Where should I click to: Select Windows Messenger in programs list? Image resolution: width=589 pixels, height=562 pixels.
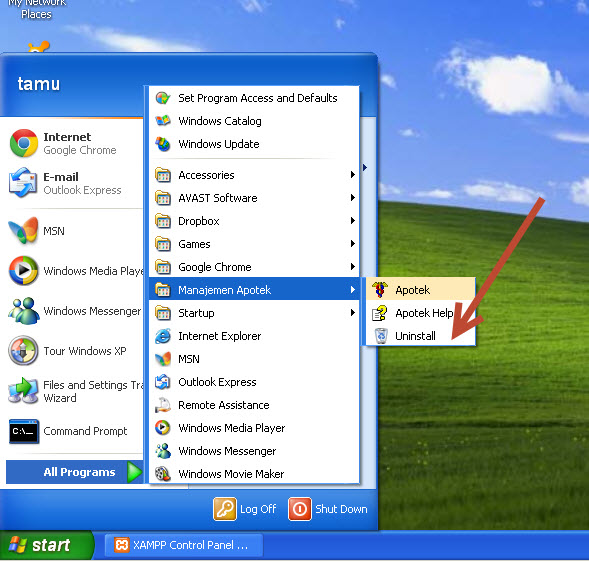254,451
